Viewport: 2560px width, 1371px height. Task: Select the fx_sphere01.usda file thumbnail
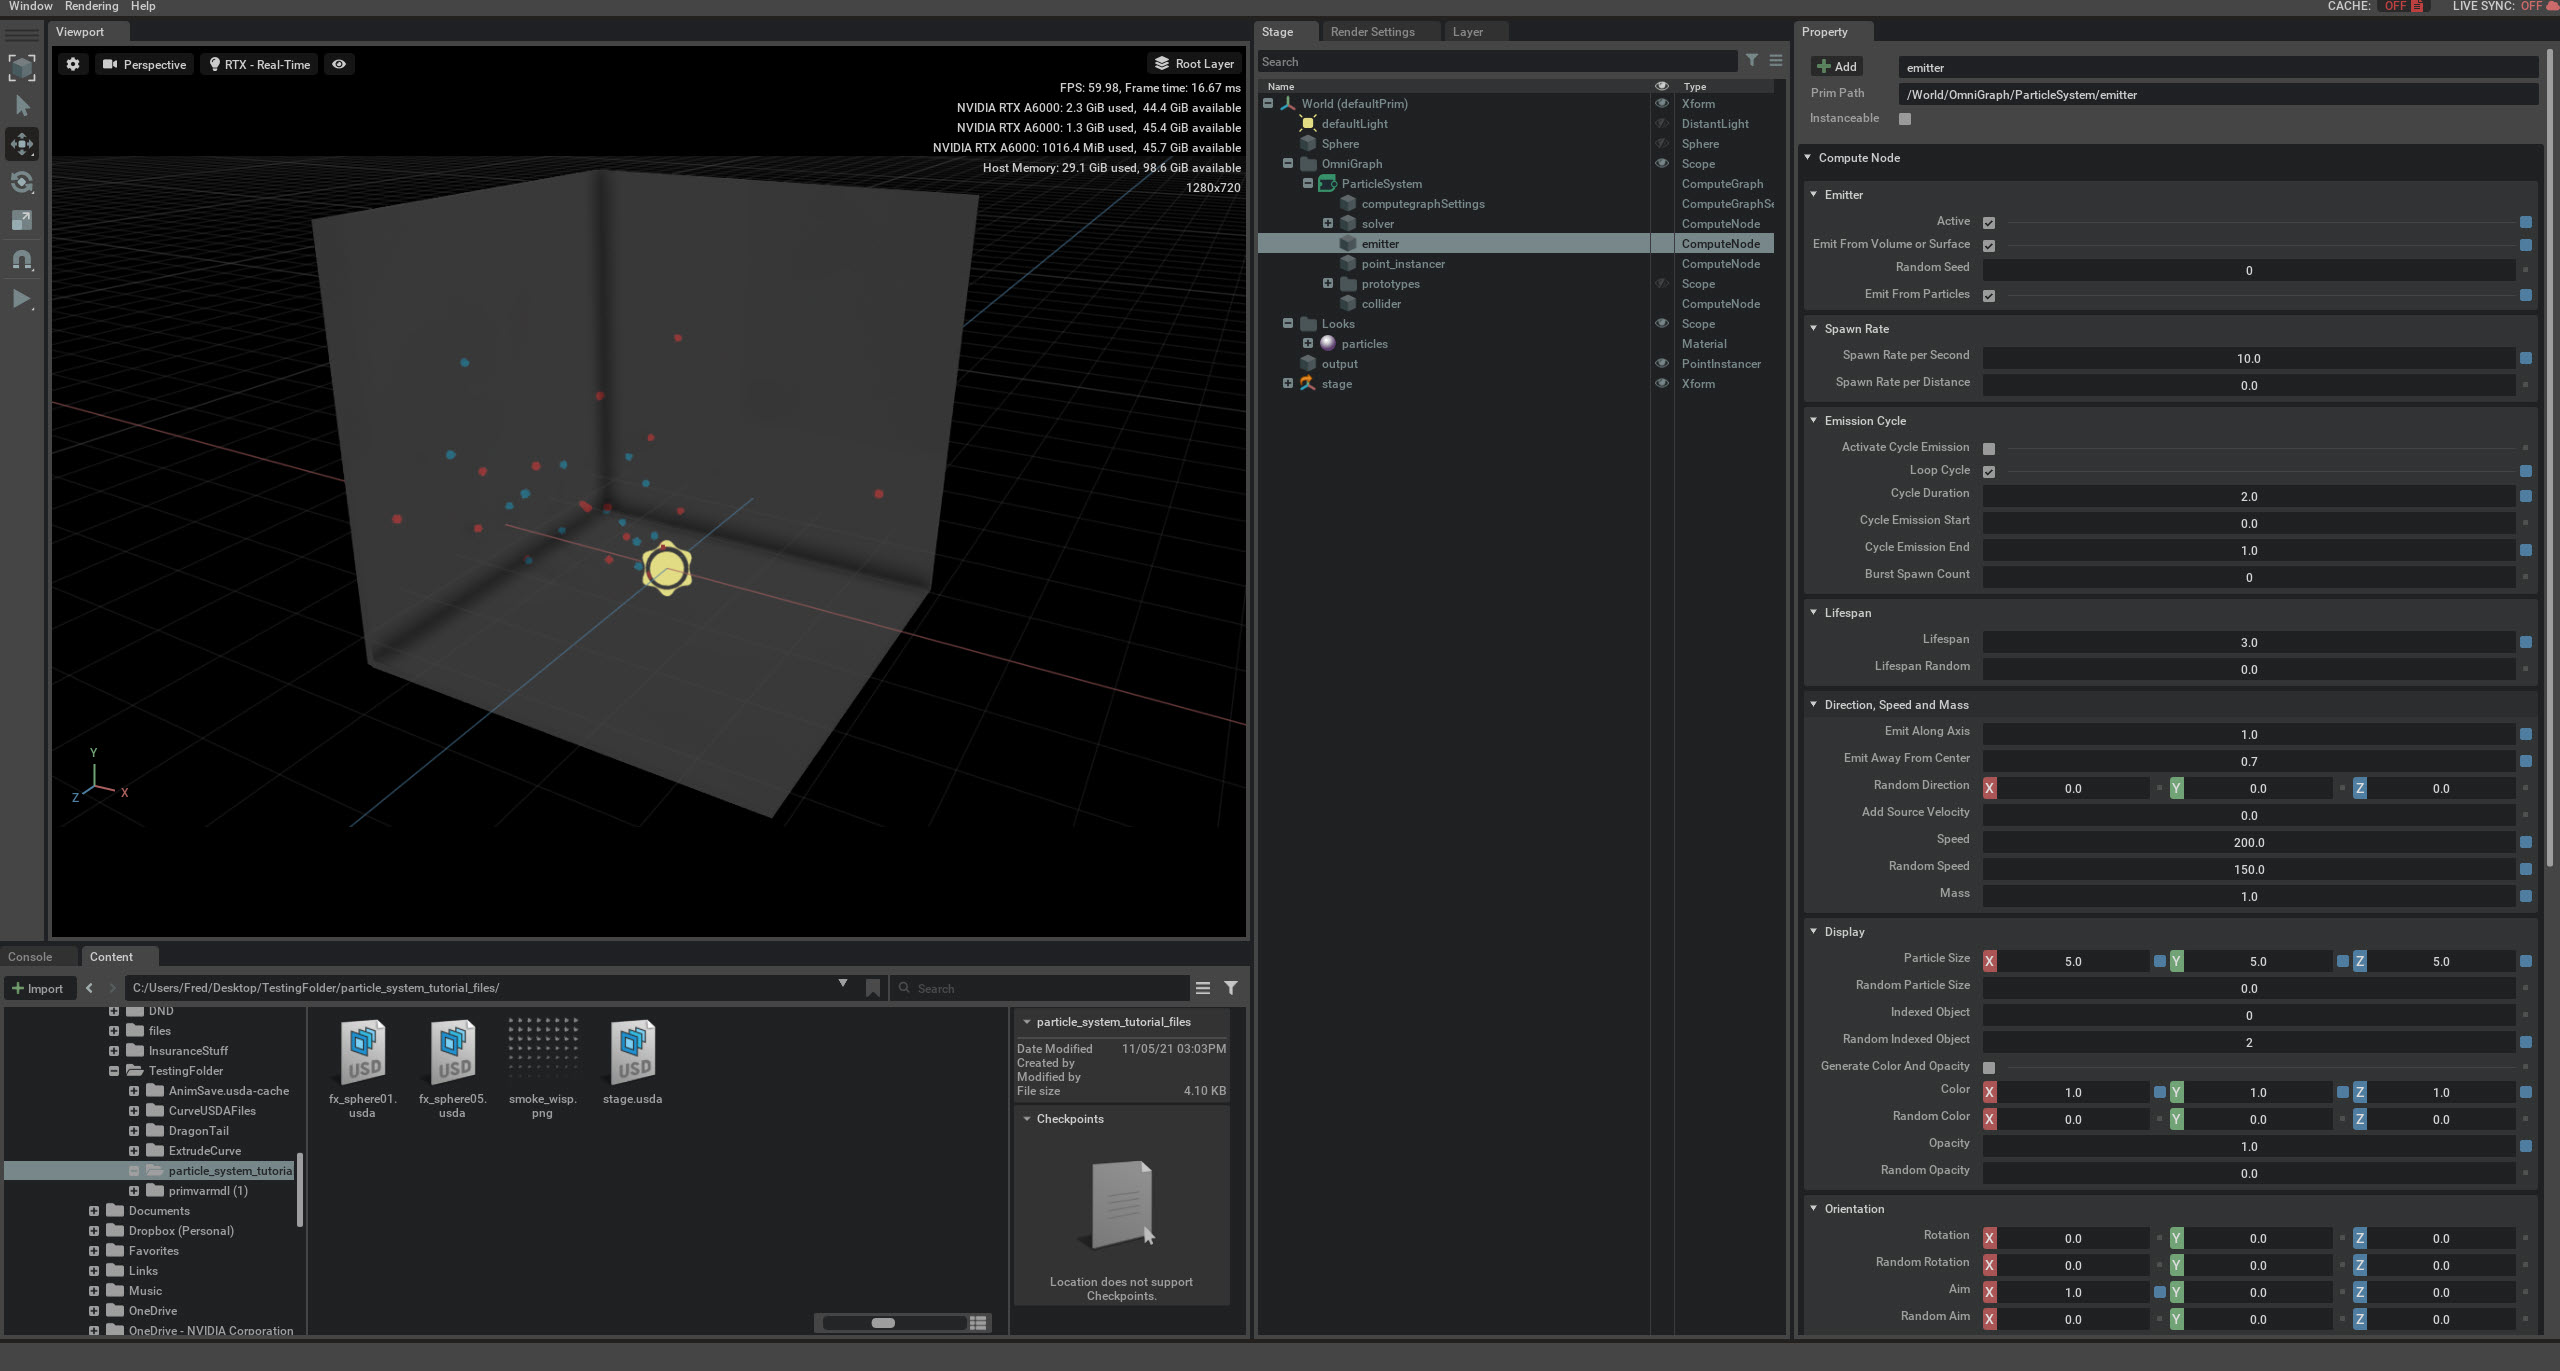click(362, 1053)
